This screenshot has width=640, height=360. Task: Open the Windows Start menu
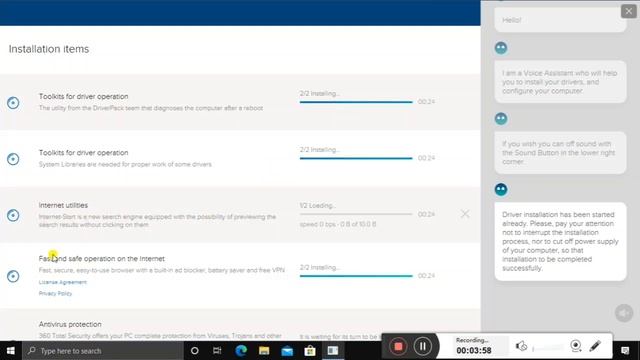coord(11,351)
